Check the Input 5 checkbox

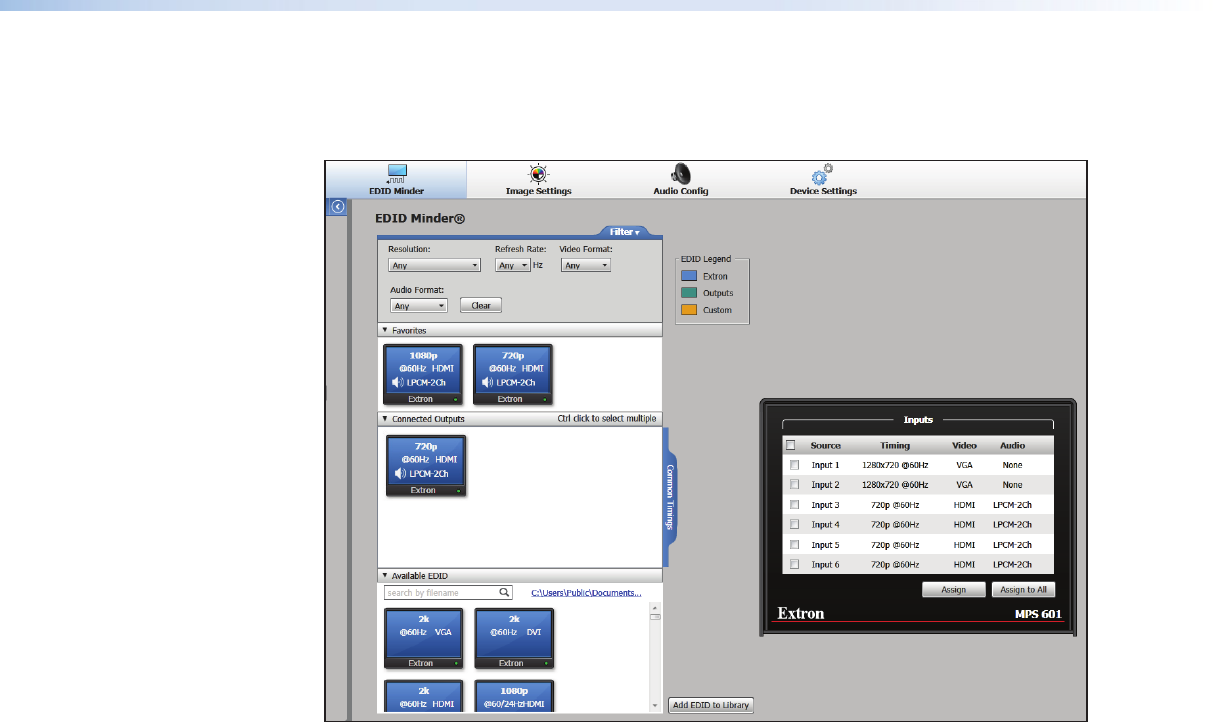[795, 545]
